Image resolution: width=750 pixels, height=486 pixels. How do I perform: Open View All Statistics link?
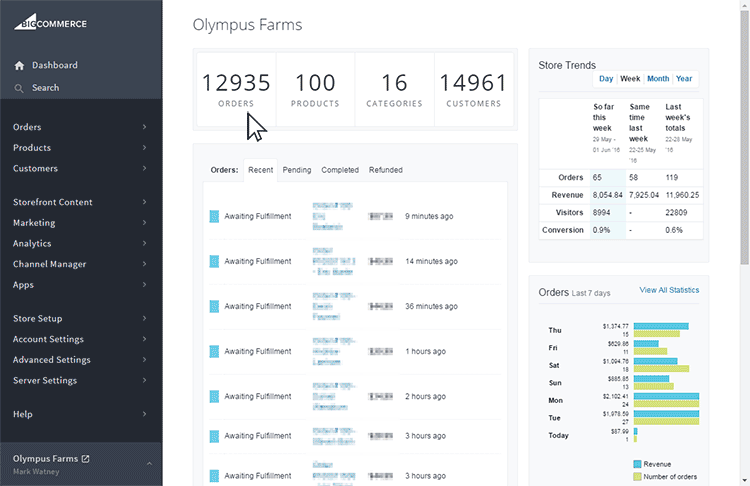pyautogui.click(x=669, y=290)
